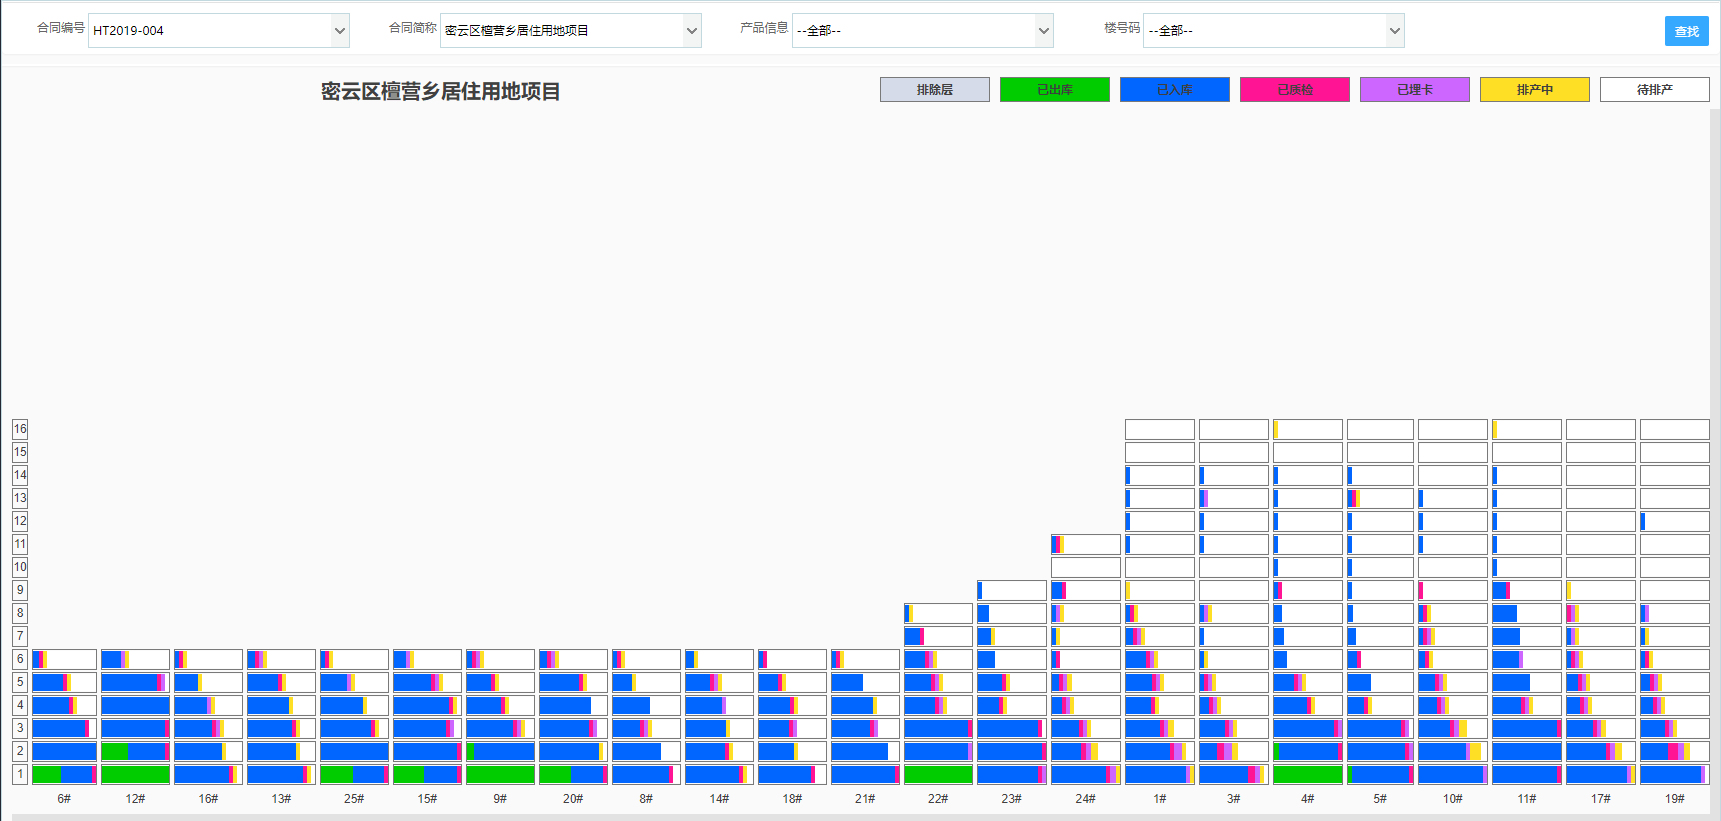
Task: Click the green floor 1 bar of building 22#
Action: tap(938, 774)
